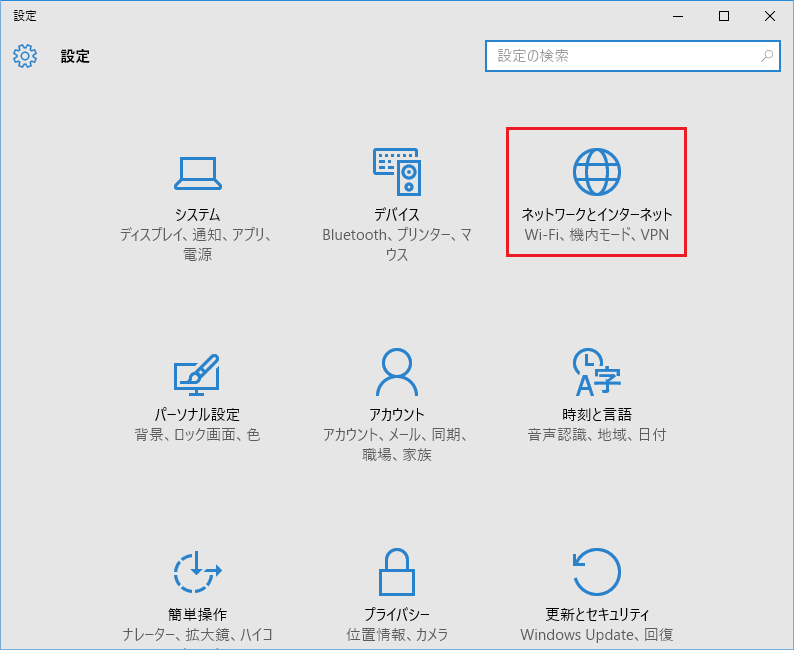Click the パーソナル設定 monitor and brush icon
Image resolution: width=794 pixels, height=650 pixels.
(x=197, y=374)
